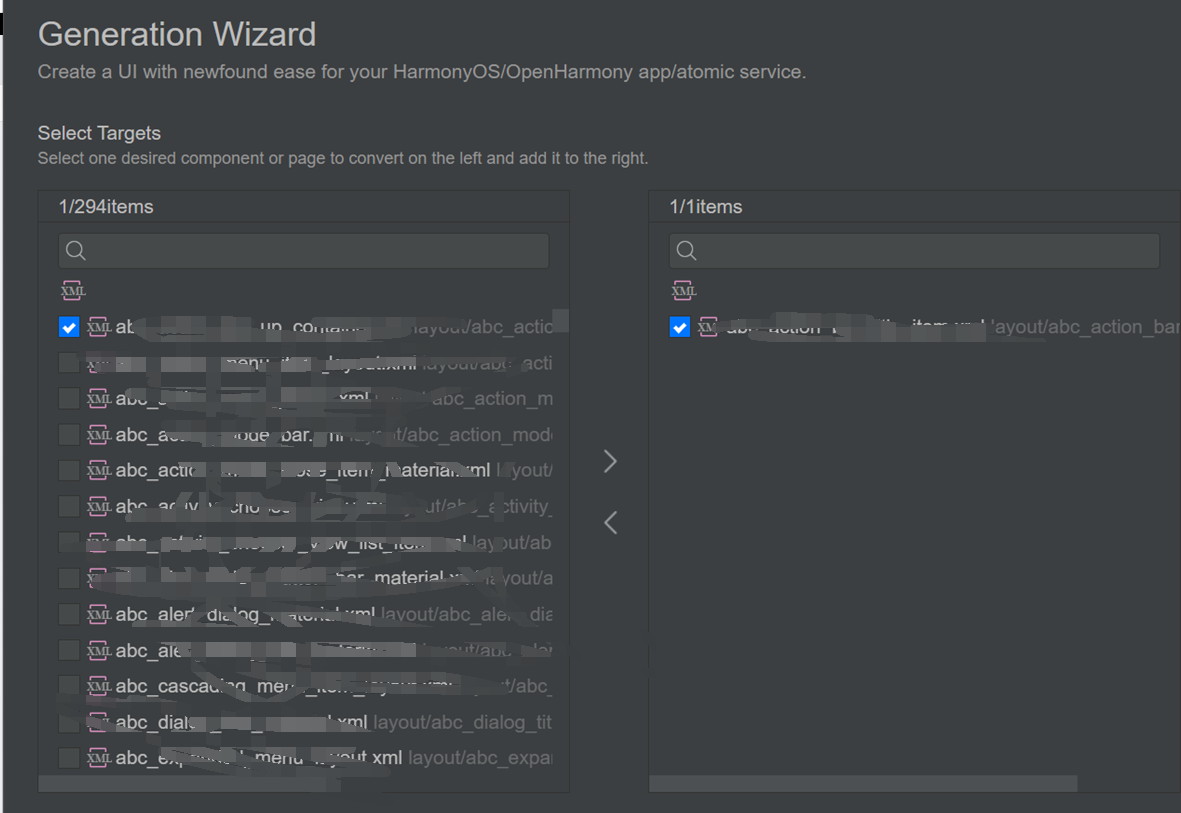This screenshot has width=1181, height=813.
Task: Click XML file icon of abc_cascading_menu_item row
Action: pyautogui.click(x=98, y=686)
